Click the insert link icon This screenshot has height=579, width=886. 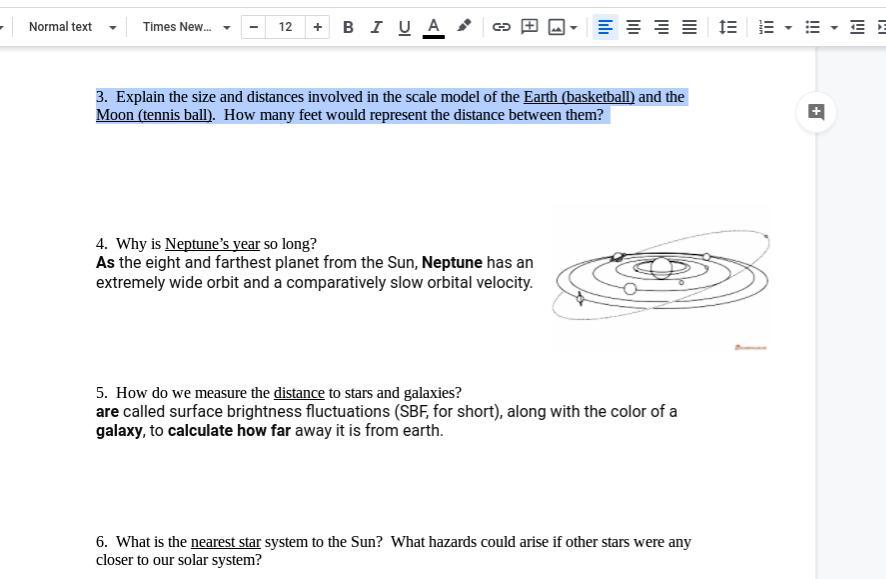[x=501, y=27]
